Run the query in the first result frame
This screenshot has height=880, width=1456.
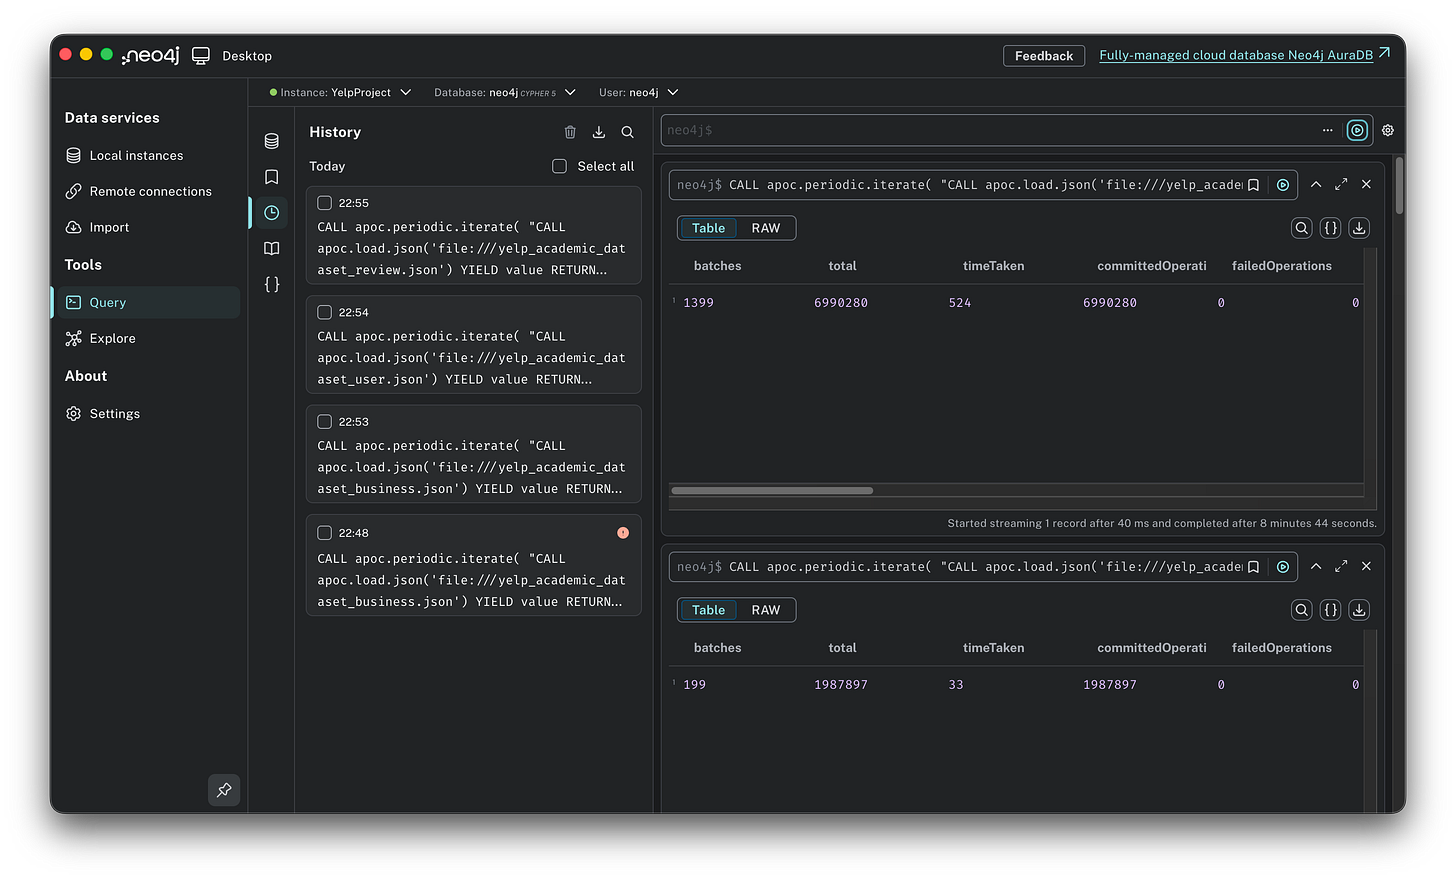pyautogui.click(x=1283, y=184)
